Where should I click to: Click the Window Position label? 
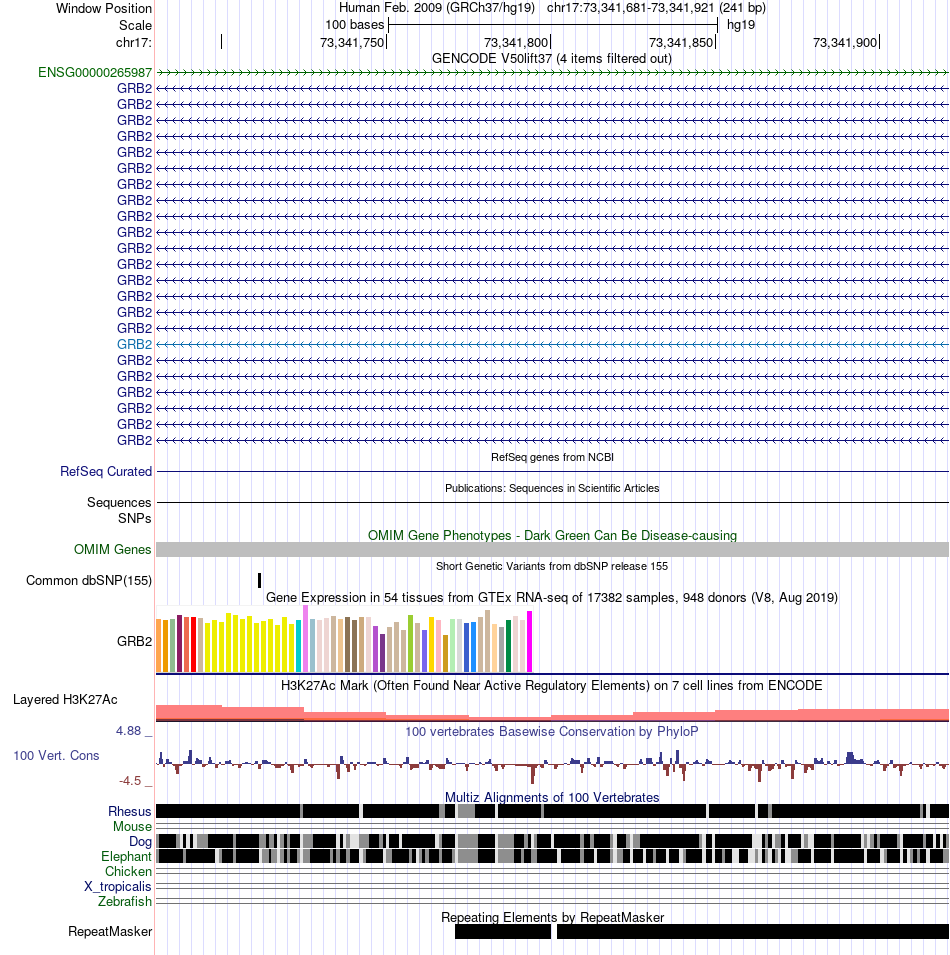104,9
